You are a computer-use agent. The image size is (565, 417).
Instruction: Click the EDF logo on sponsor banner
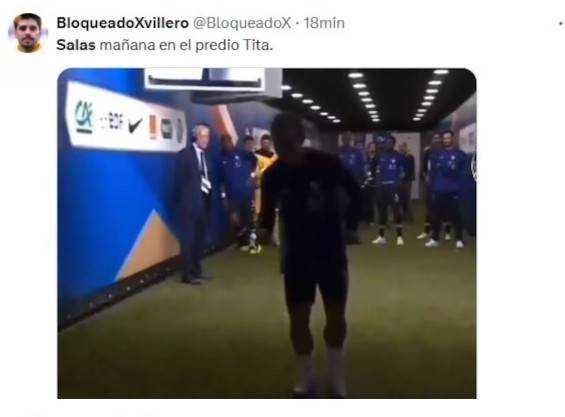[x=112, y=121]
